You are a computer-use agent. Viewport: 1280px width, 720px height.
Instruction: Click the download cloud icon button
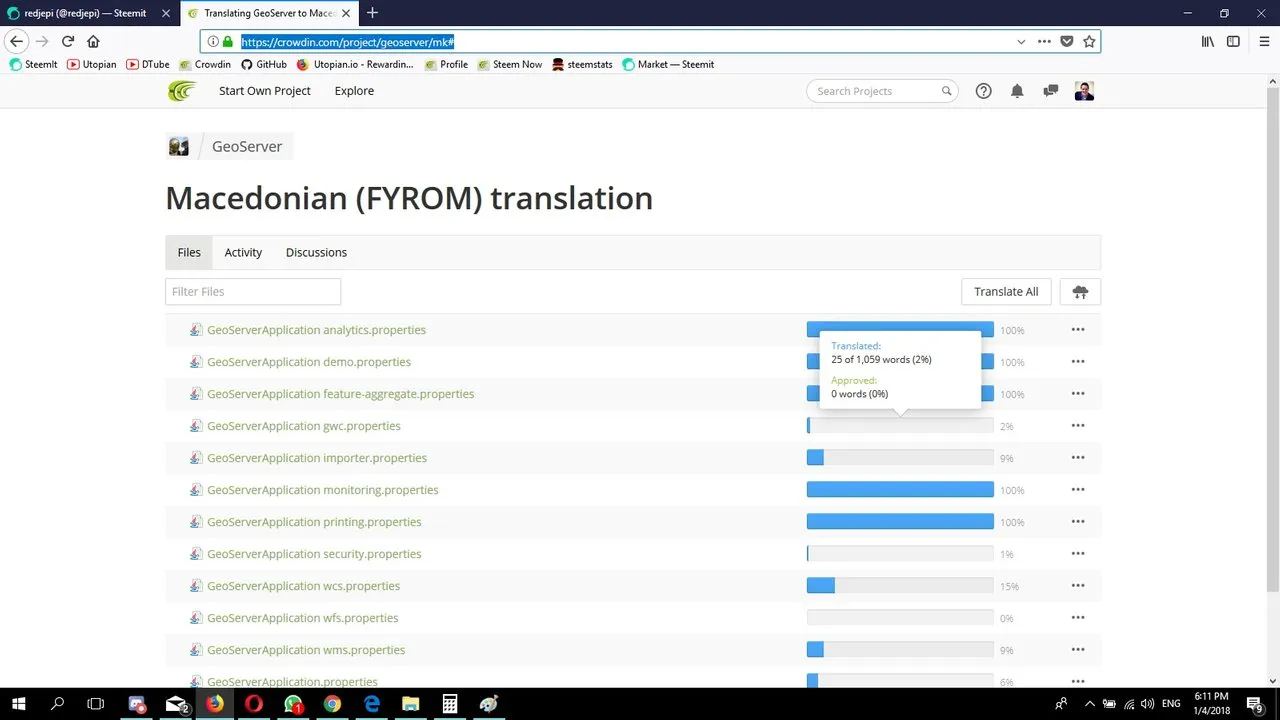pos(1080,291)
